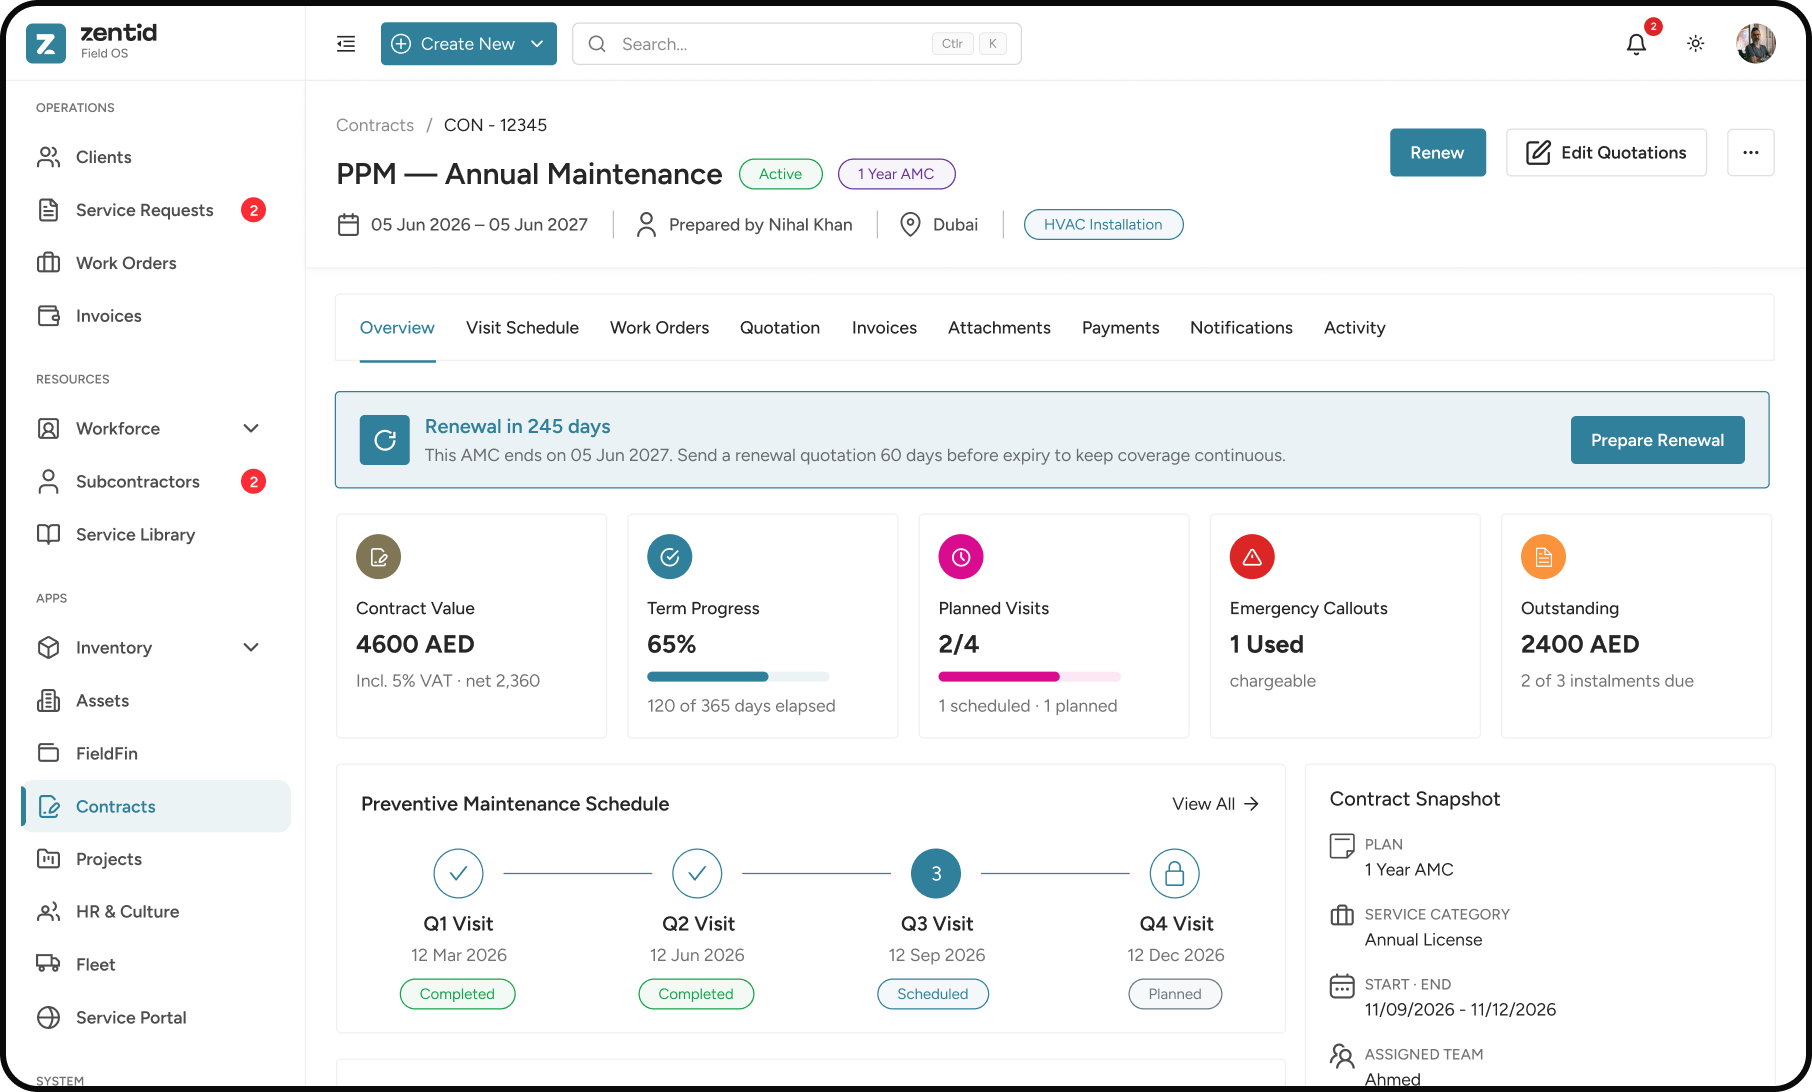The width and height of the screenshot is (1812, 1092).
Task: Click the zentid Field OS logo
Action: [92, 42]
